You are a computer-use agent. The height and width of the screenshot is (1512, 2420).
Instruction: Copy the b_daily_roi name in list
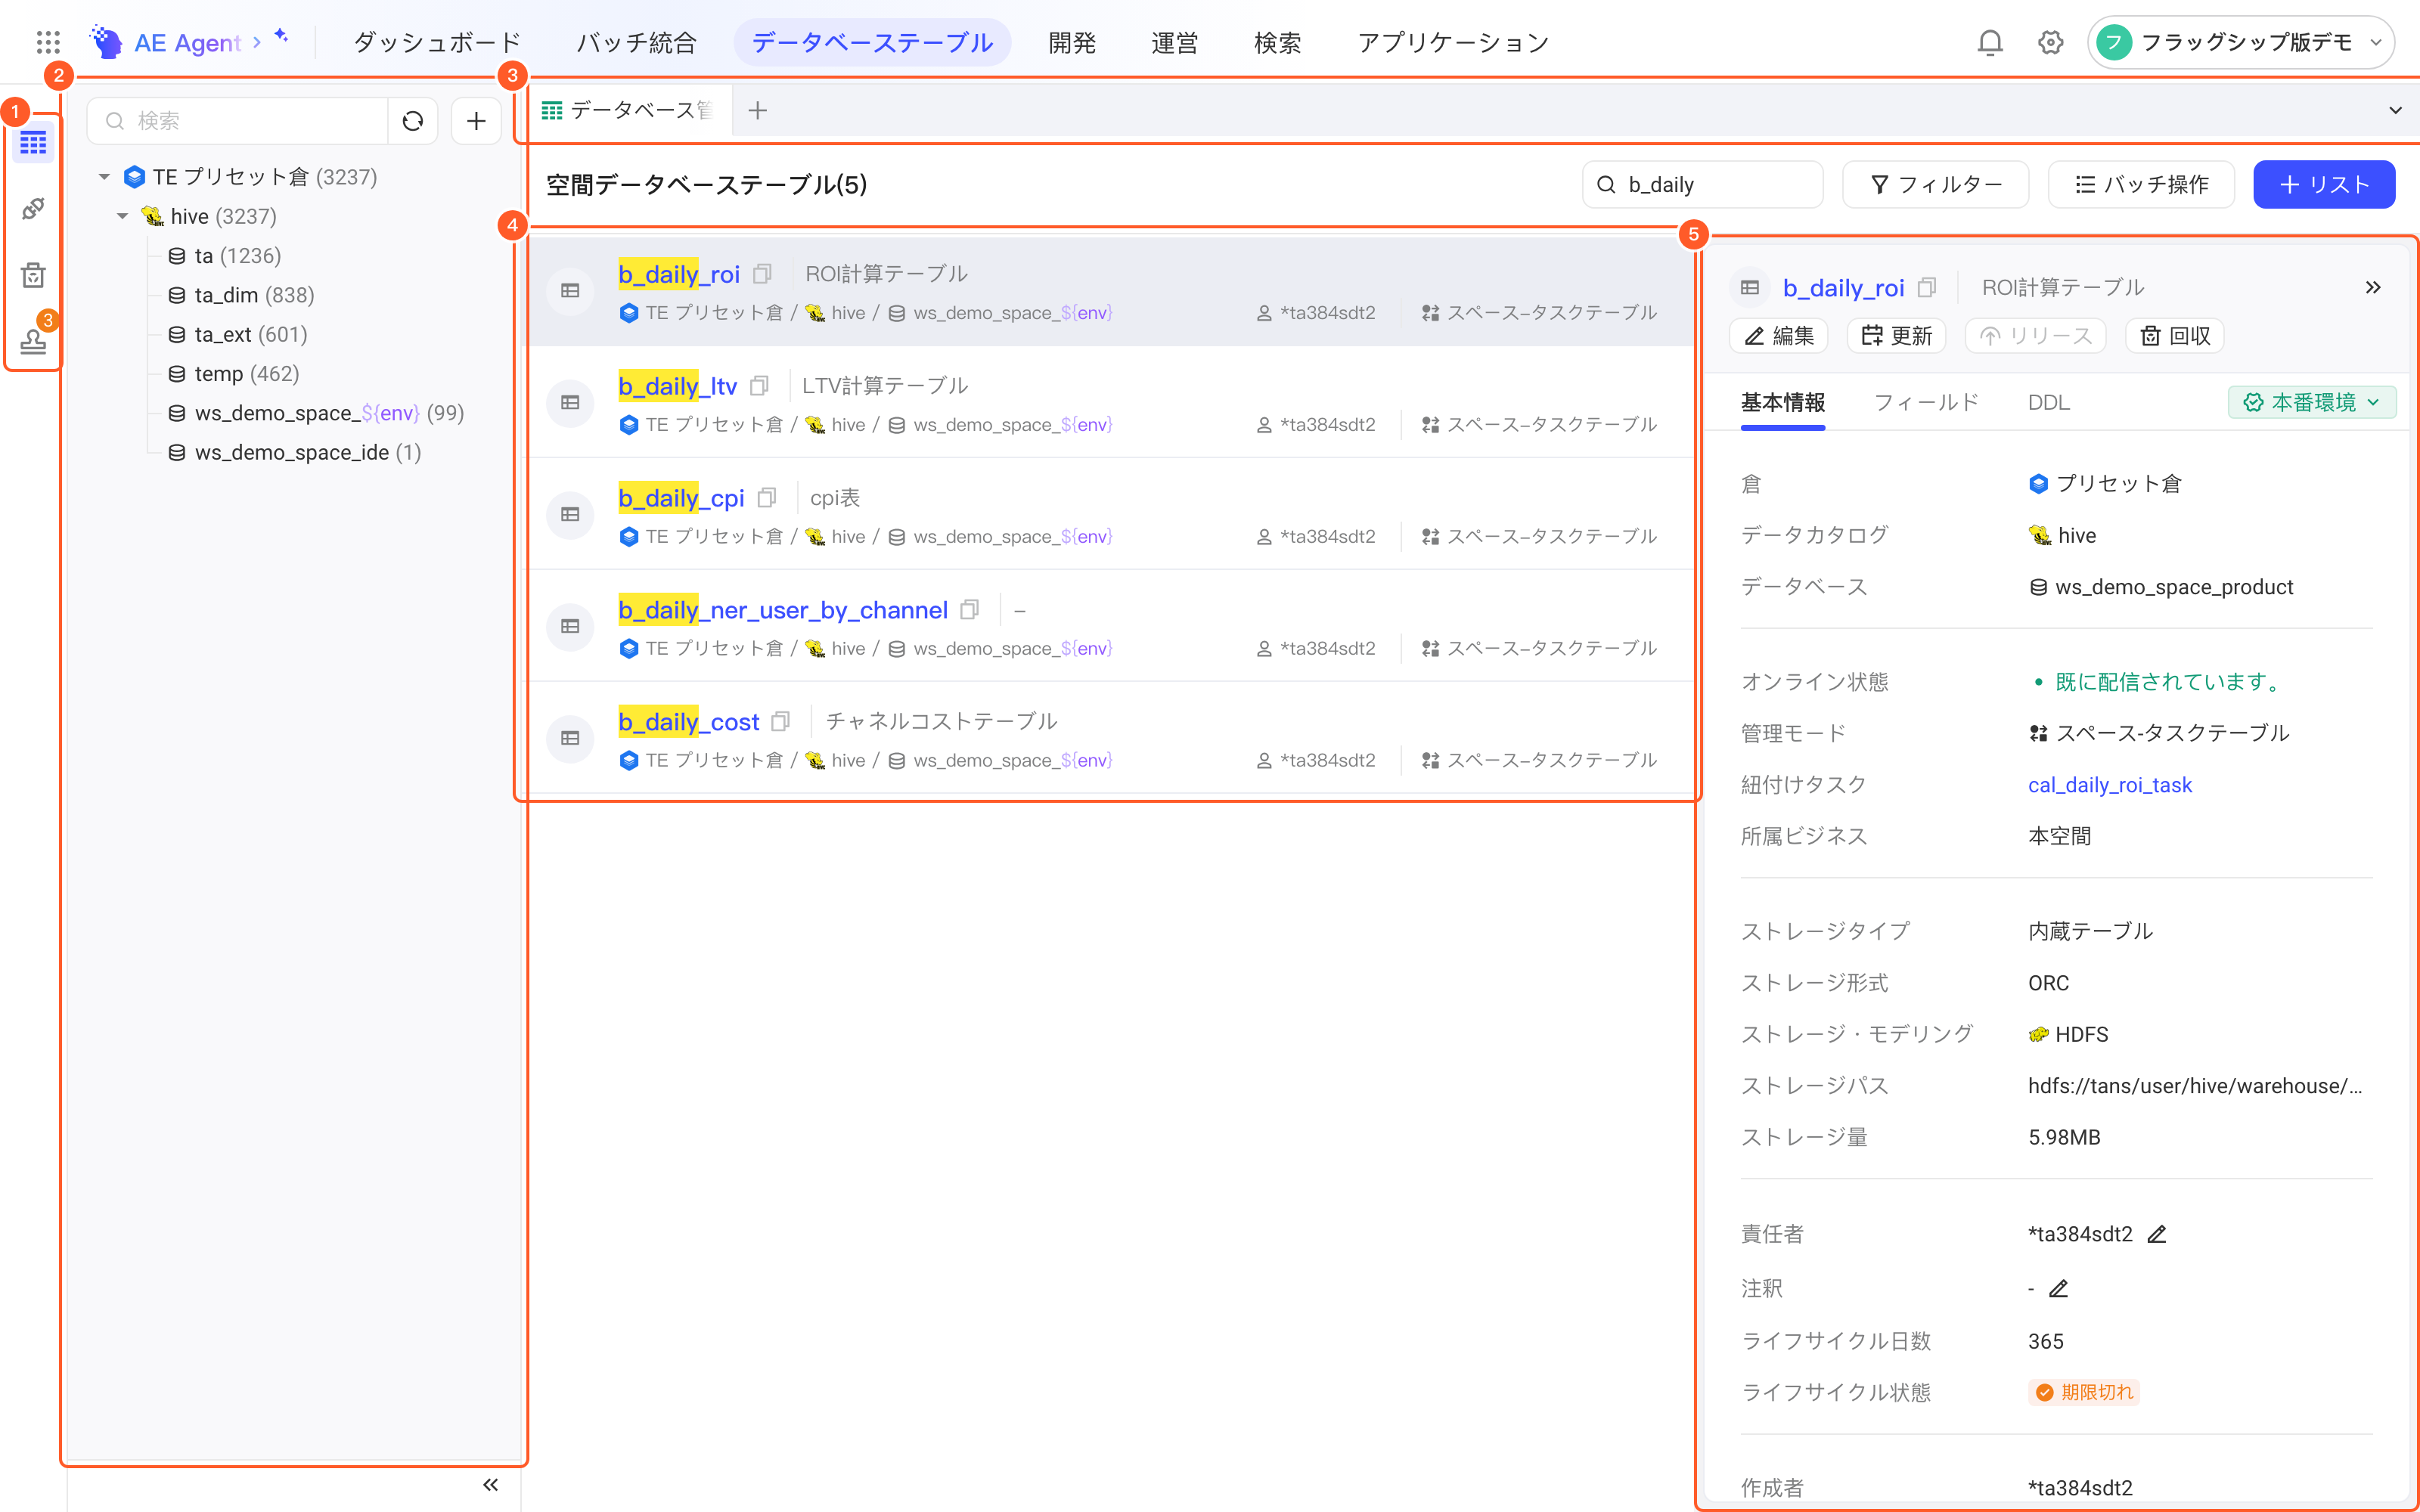coord(762,274)
